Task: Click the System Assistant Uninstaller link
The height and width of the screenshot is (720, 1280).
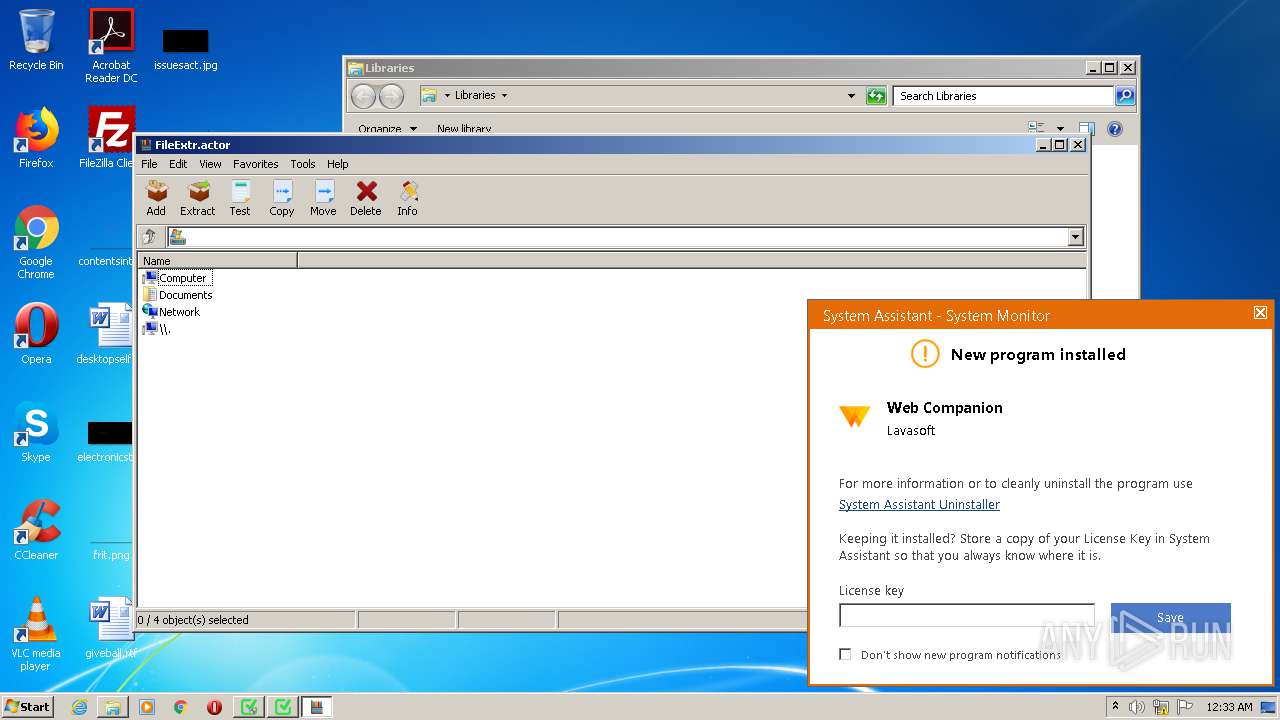Action: [x=919, y=505]
